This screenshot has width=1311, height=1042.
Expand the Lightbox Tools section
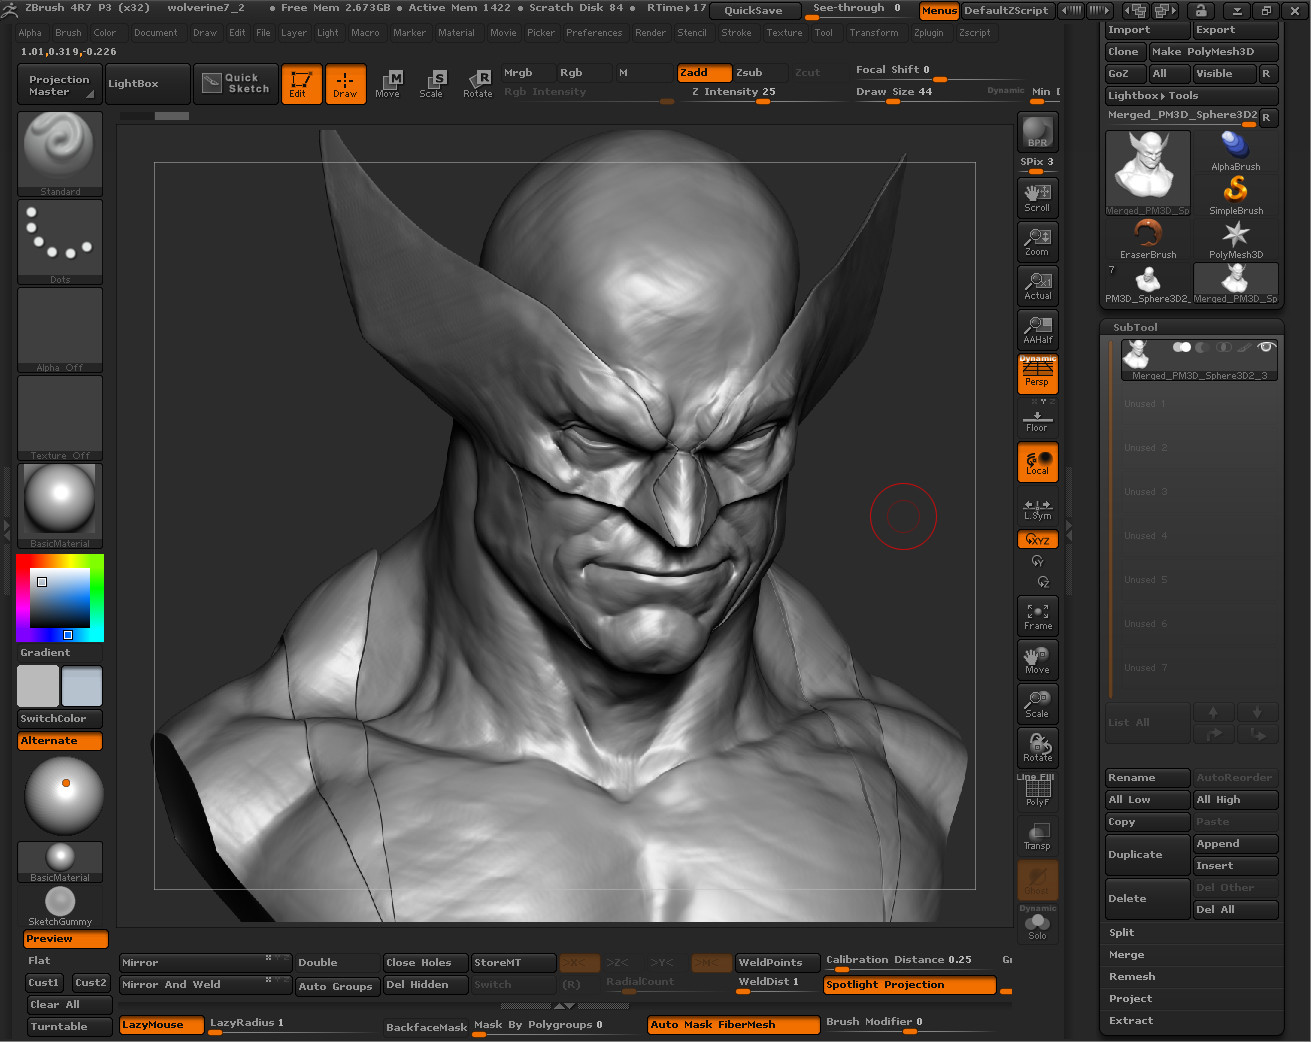(x=1191, y=96)
